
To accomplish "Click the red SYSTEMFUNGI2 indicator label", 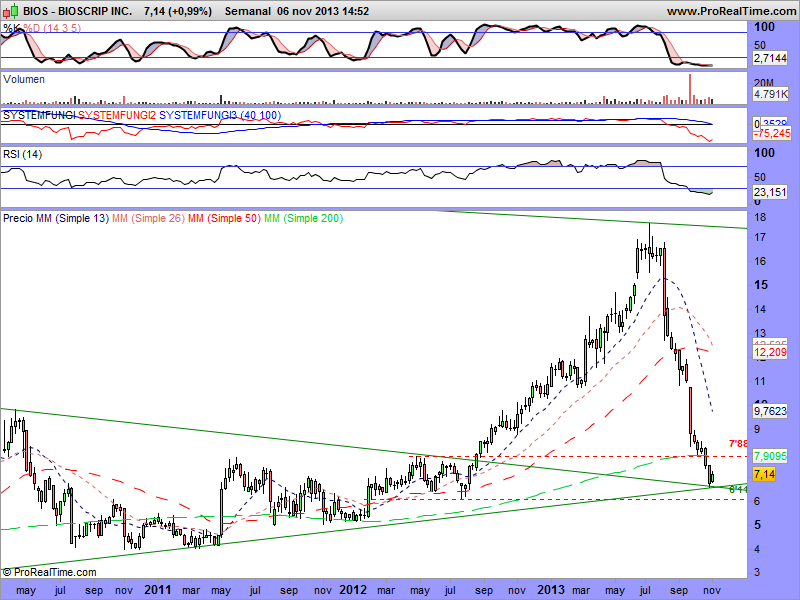I will click(117, 115).
